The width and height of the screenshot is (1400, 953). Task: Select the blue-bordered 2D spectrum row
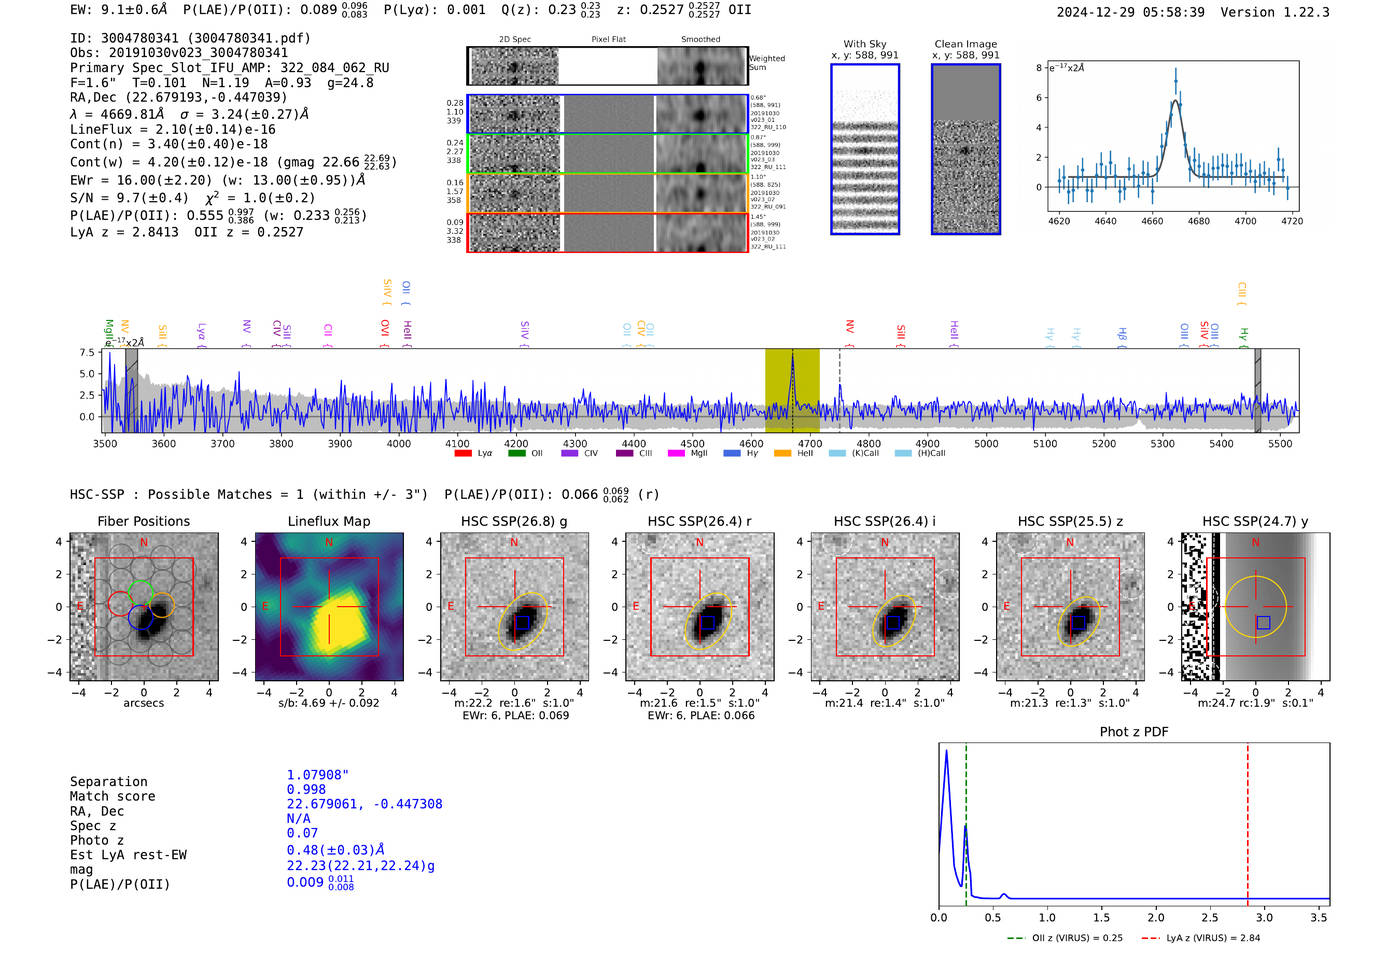point(607,114)
